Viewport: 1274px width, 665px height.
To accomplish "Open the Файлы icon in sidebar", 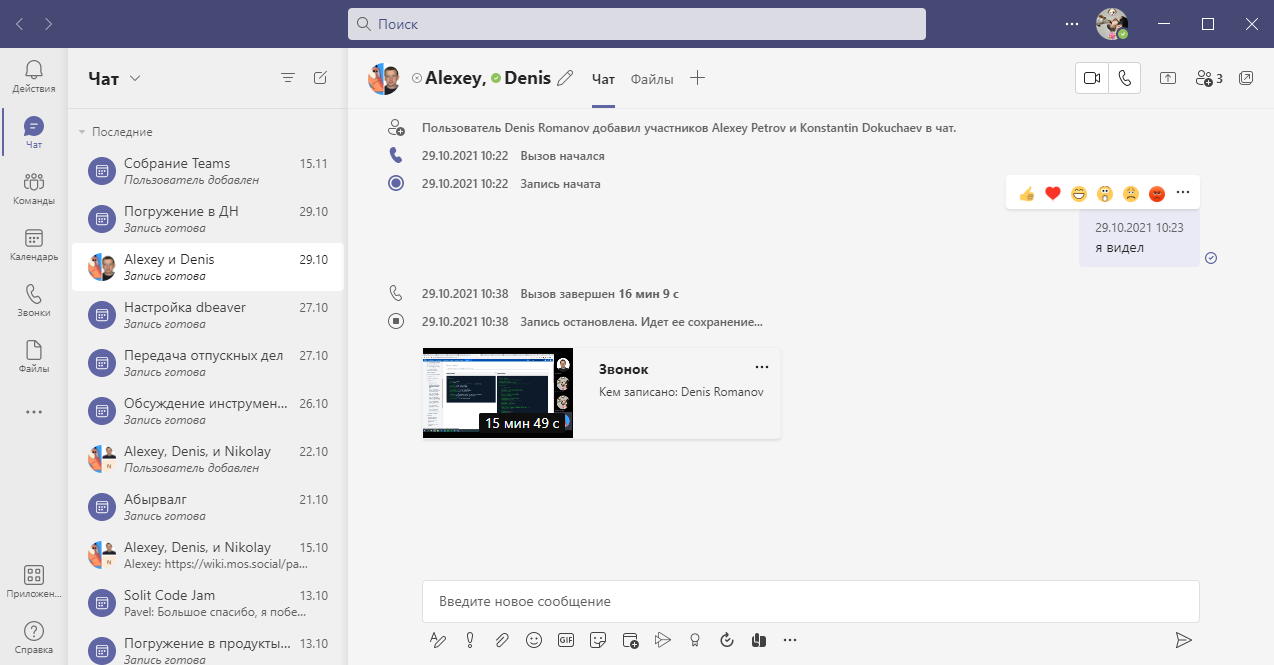I will click(x=34, y=356).
